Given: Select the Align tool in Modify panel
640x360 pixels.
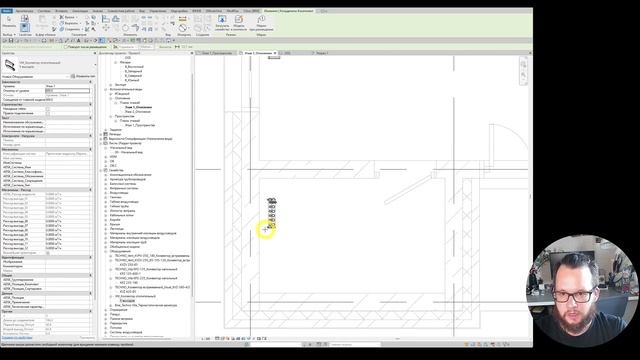Looking at the screenshot, I should (x=106, y=19).
